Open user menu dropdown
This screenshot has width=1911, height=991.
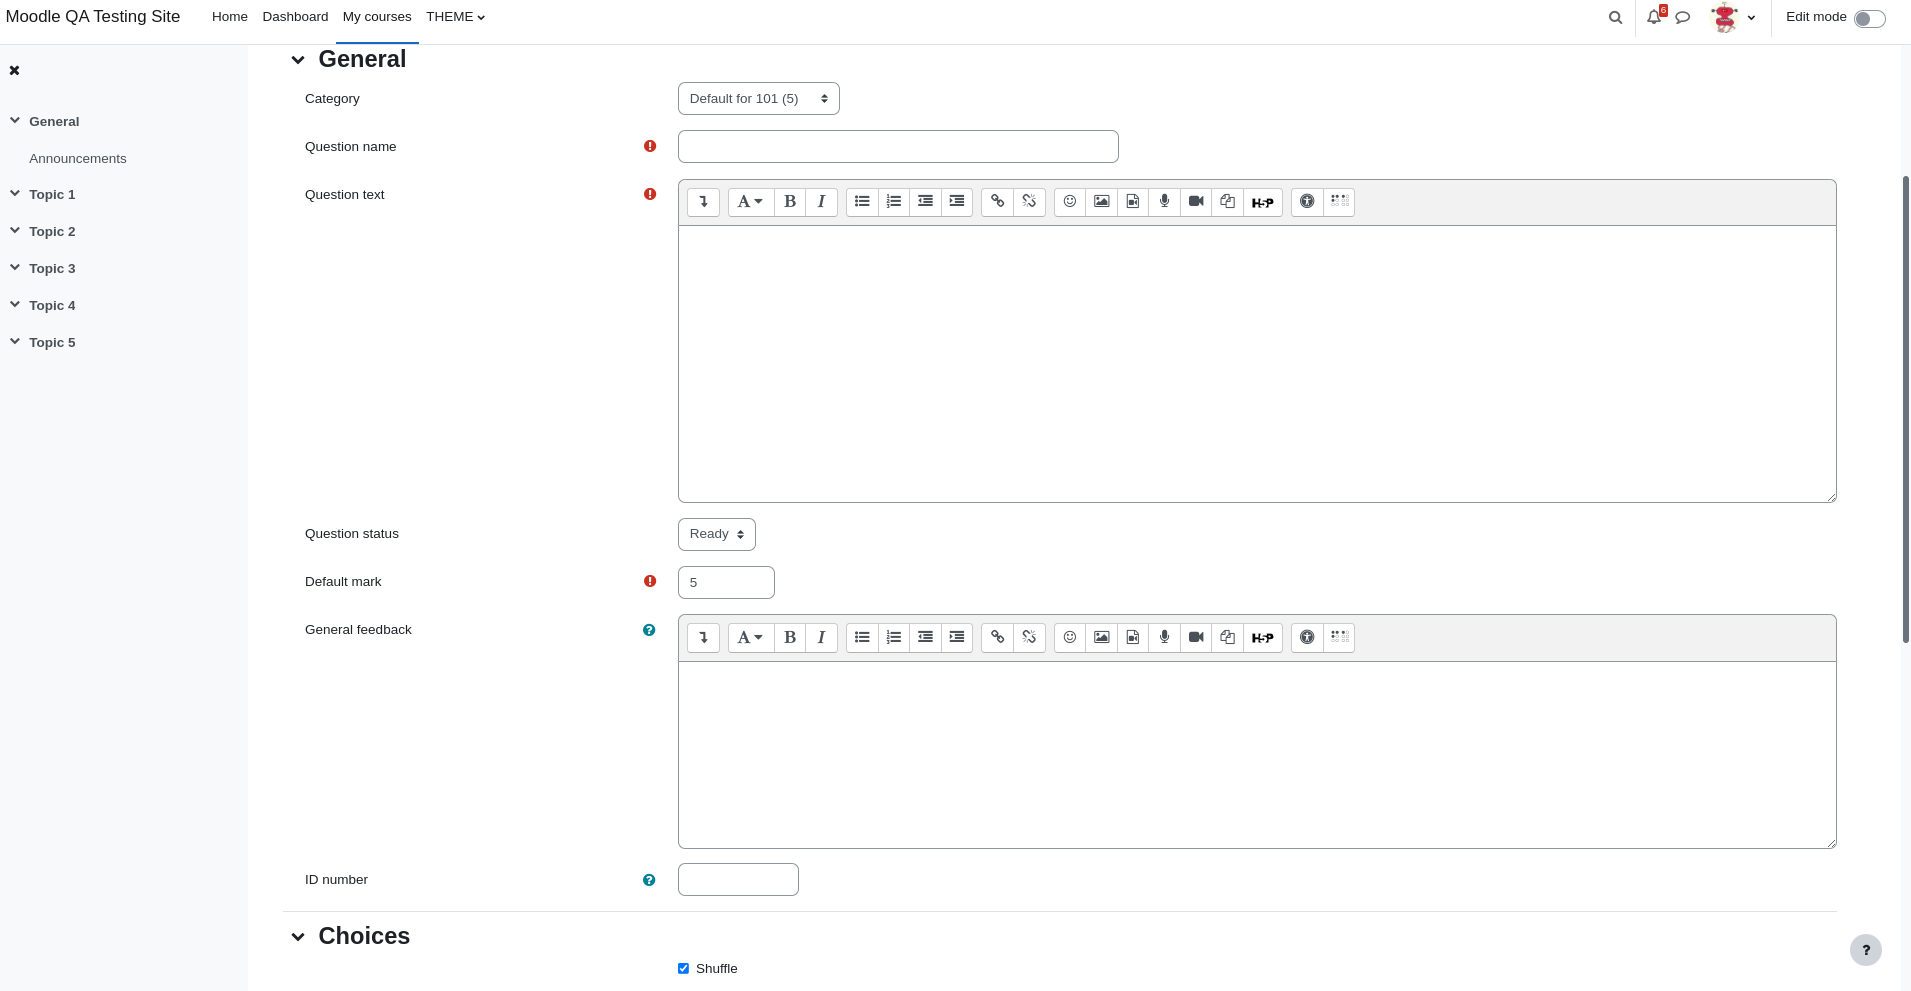click(1733, 17)
